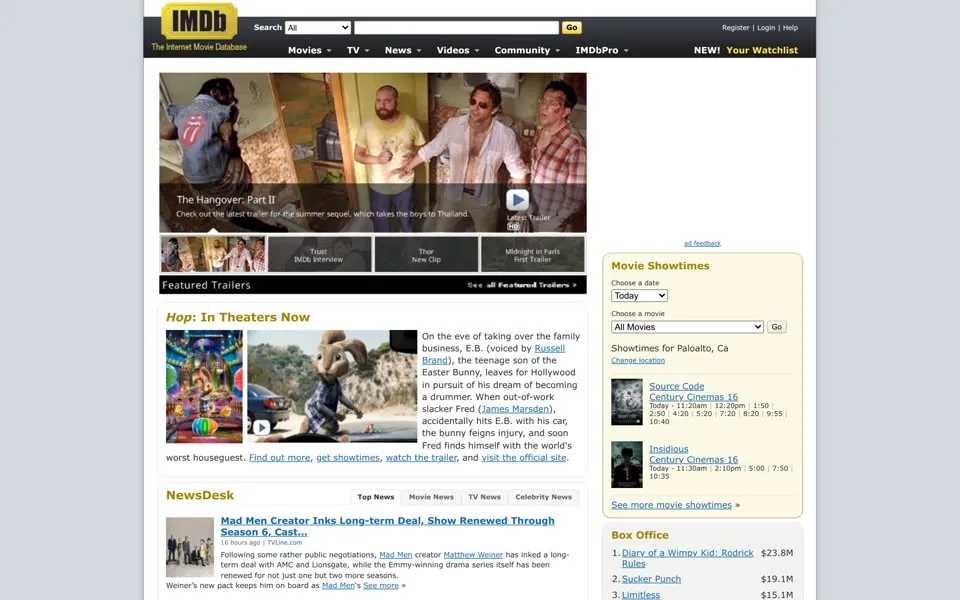The width and height of the screenshot is (960, 600).
Task: Open the All Movies dropdown
Action: coord(688,327)
